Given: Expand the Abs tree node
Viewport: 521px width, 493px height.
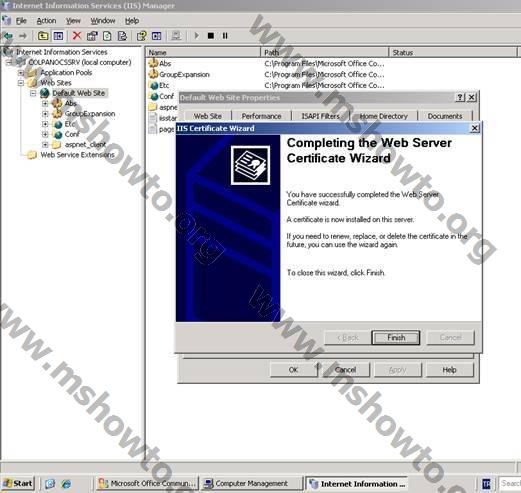Looking at the screenshot, I should coord(45,103).
